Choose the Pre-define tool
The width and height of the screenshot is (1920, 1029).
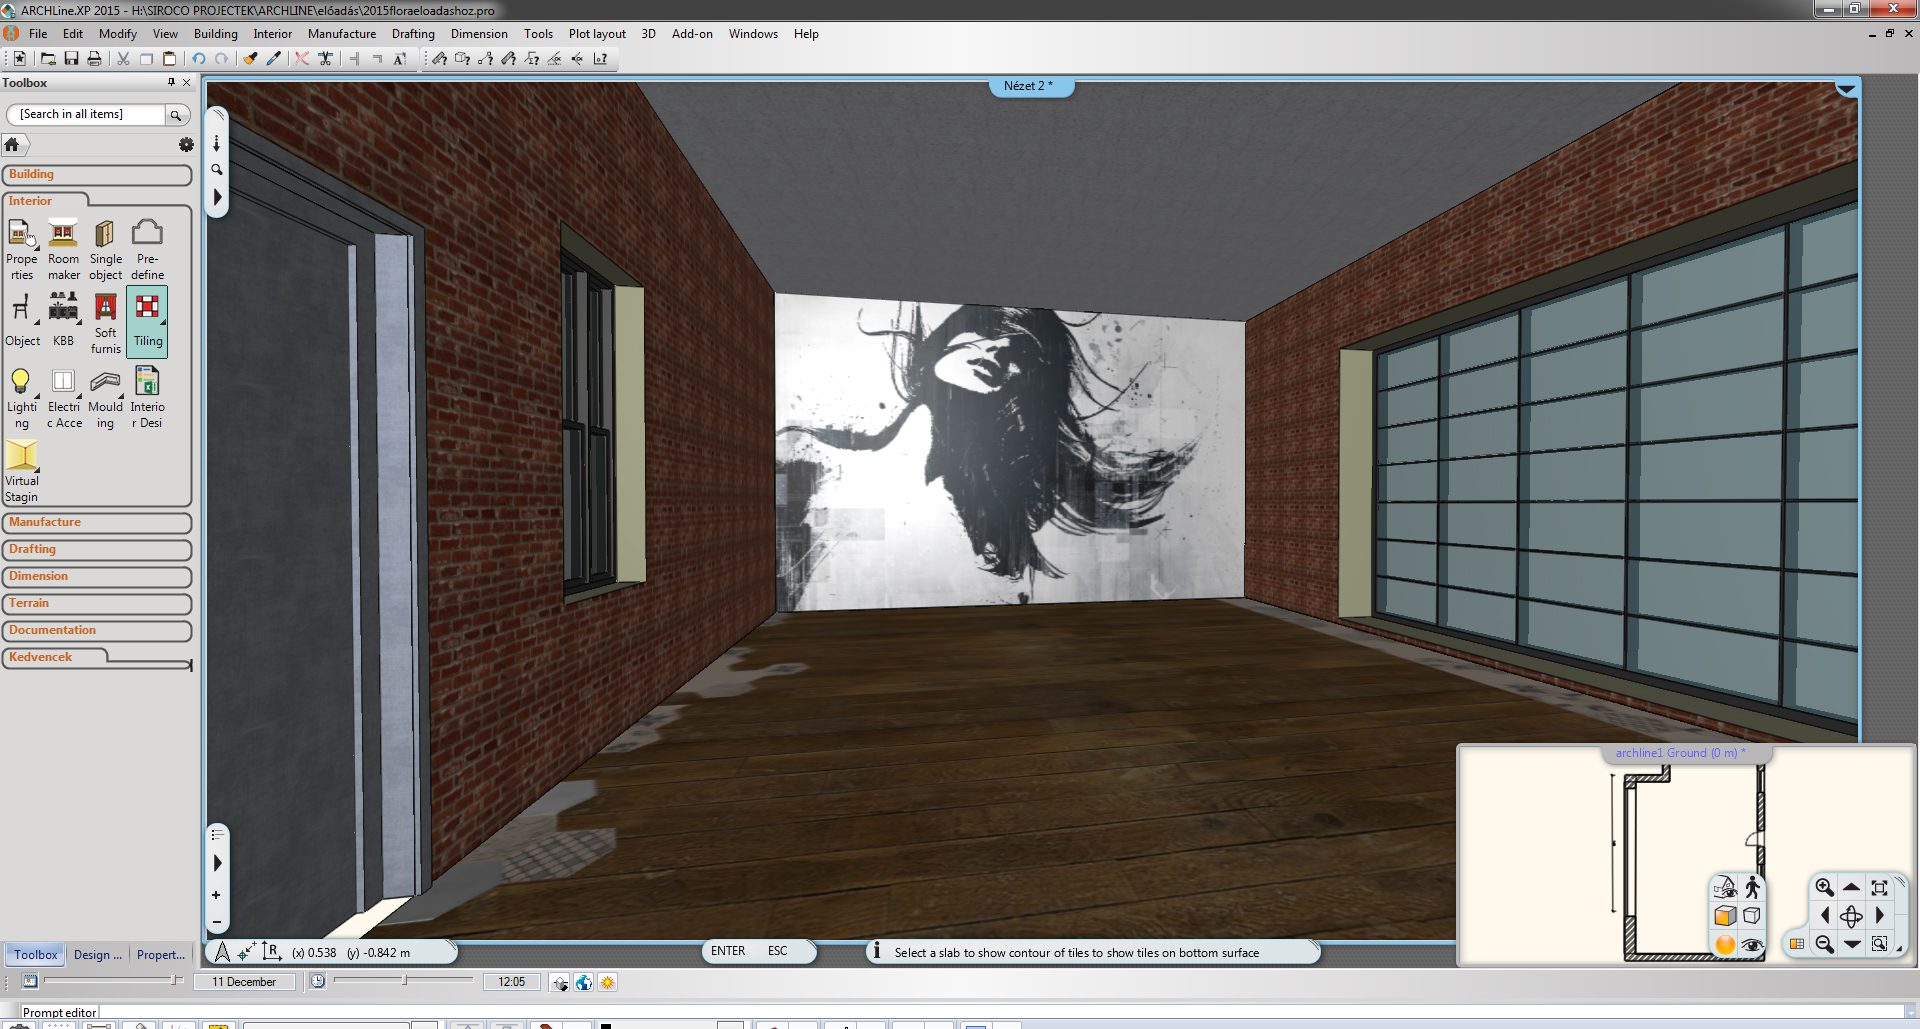pos(147,249)
